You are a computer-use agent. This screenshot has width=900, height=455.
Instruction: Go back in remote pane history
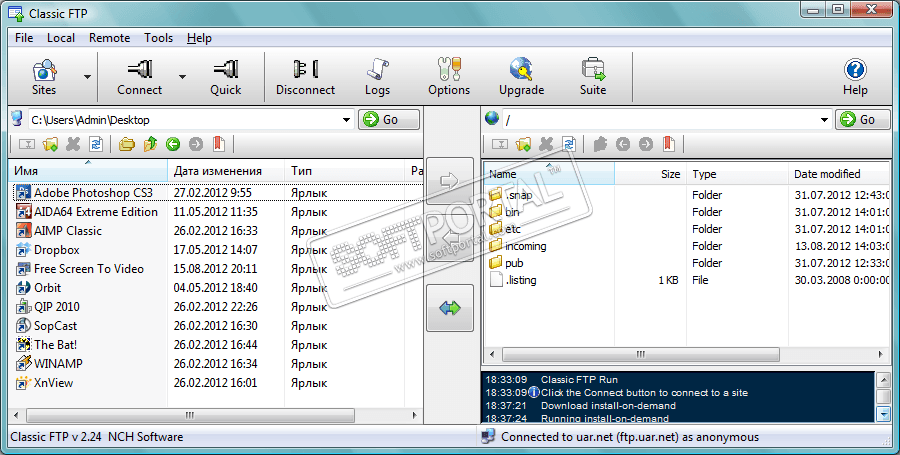click(623, 144)
